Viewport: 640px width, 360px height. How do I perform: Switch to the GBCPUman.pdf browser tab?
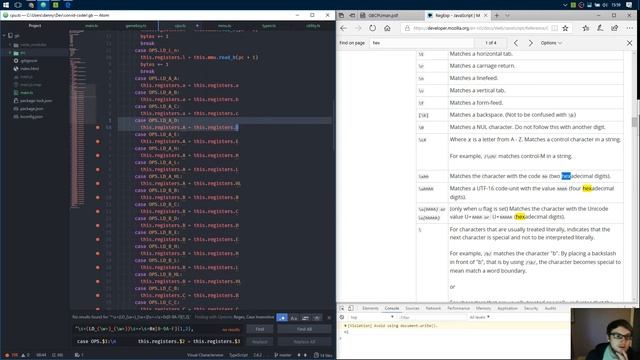pos(391,16)
